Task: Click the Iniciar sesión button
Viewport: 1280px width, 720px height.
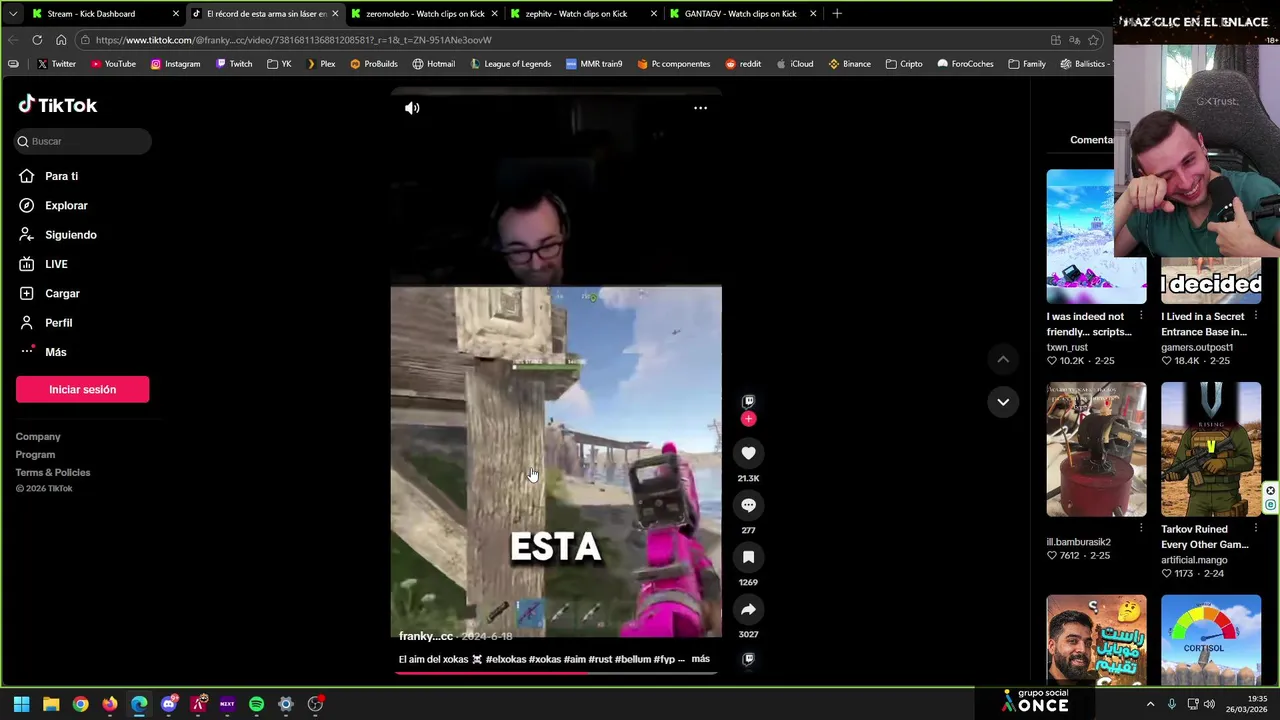Action: (x=82, y=389)
